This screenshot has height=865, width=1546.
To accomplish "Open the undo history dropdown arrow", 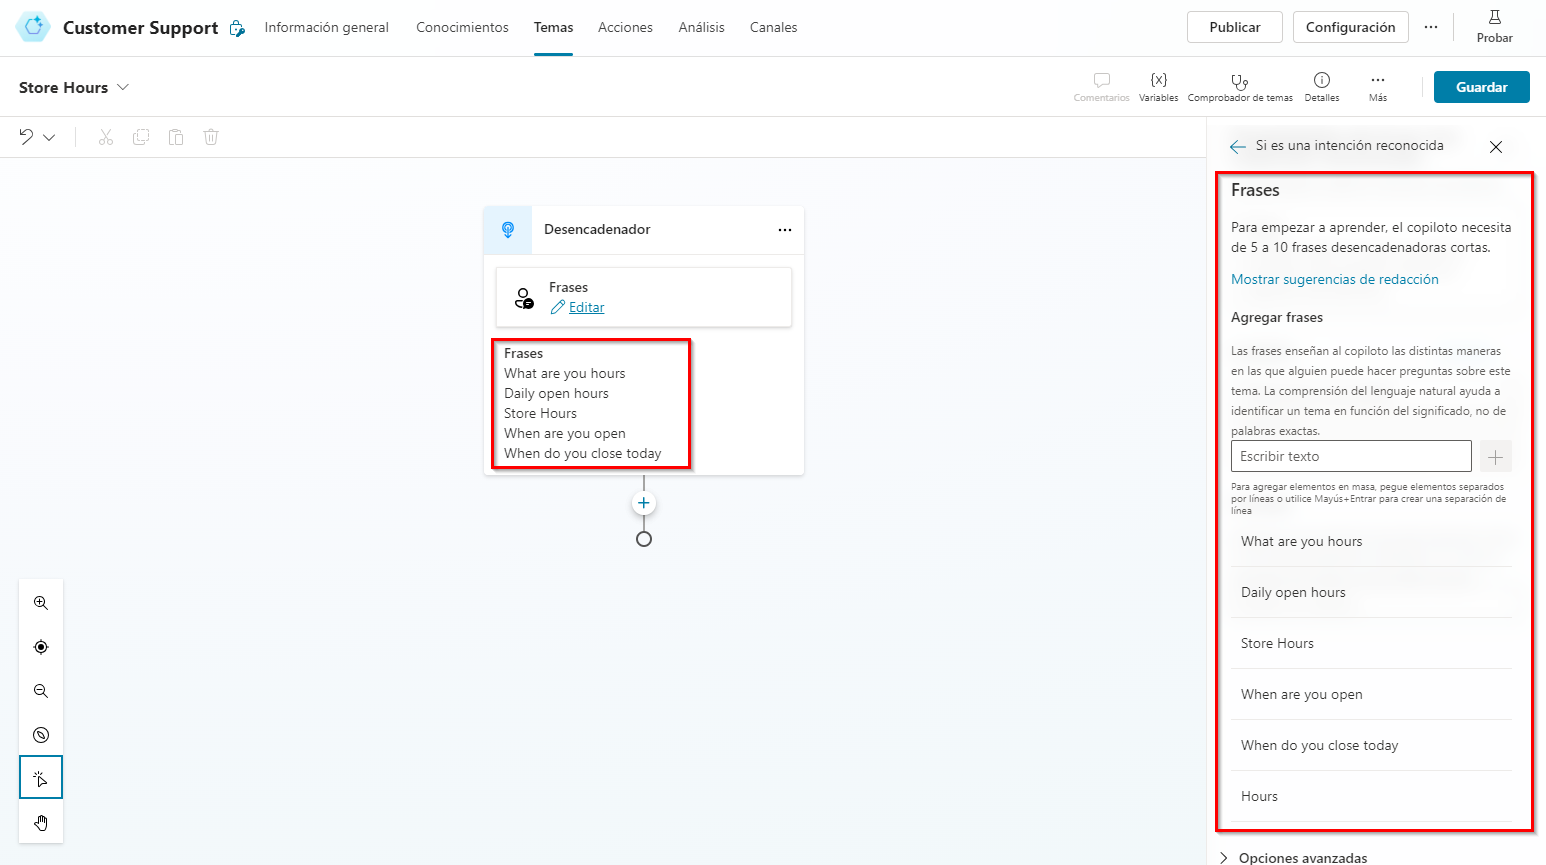I will [x=49, y=137].
